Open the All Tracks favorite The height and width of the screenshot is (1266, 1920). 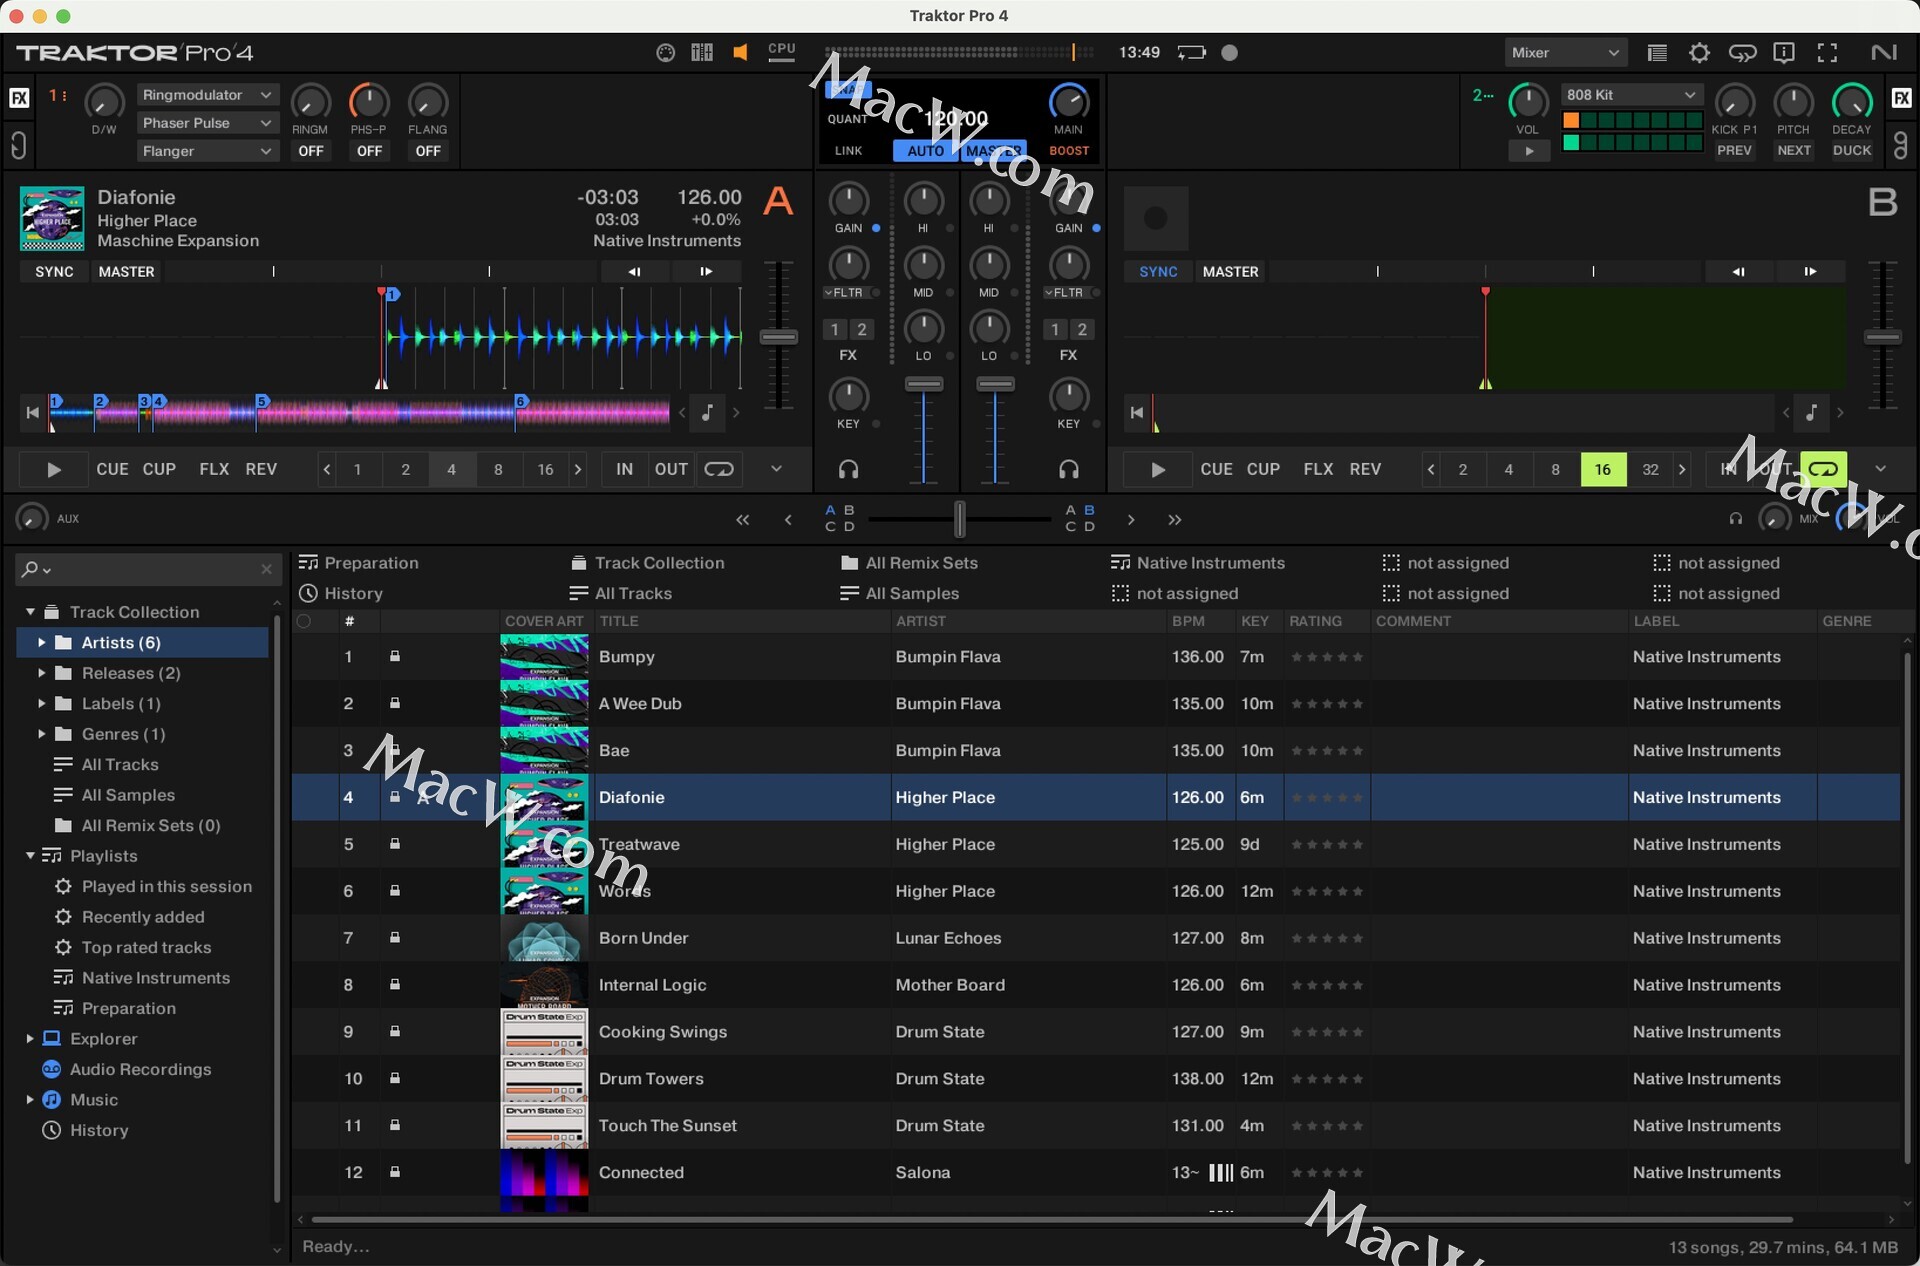[621, 593]
